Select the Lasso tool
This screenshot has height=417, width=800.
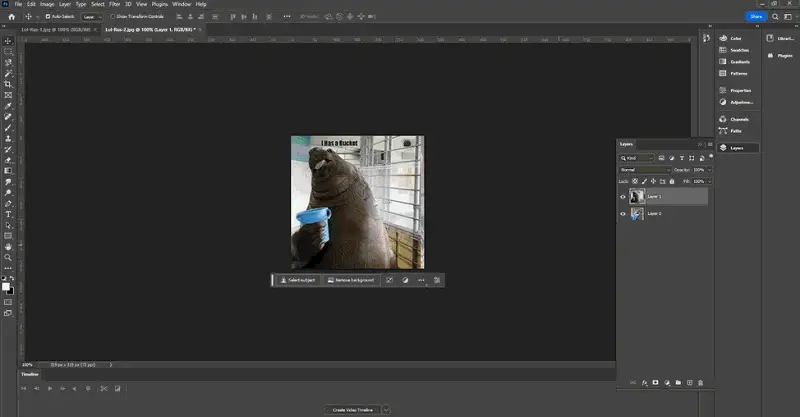[x=8, y=62]
